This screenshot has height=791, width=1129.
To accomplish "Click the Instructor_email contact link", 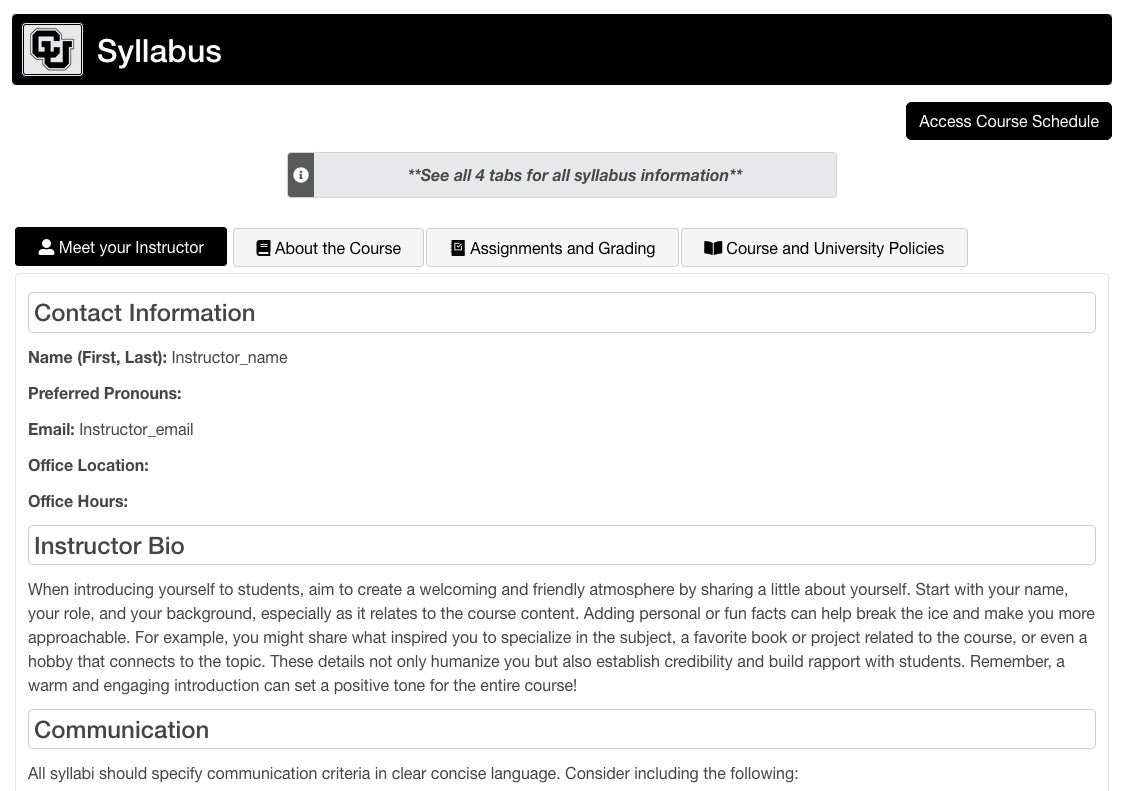I will (136, 429).
